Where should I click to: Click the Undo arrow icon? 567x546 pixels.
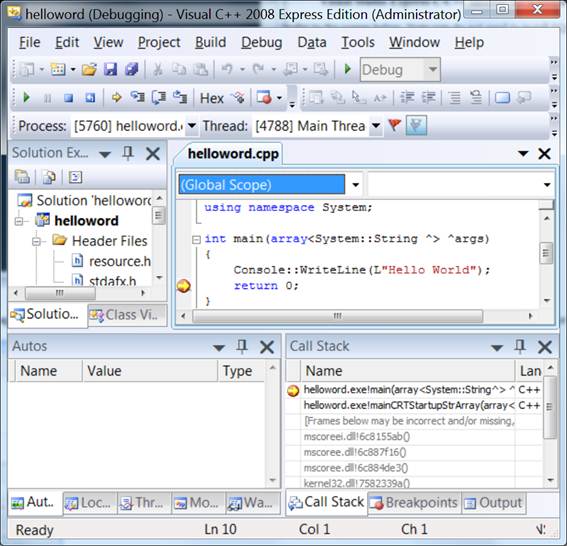pyautogui.click(x=227, y=68)
